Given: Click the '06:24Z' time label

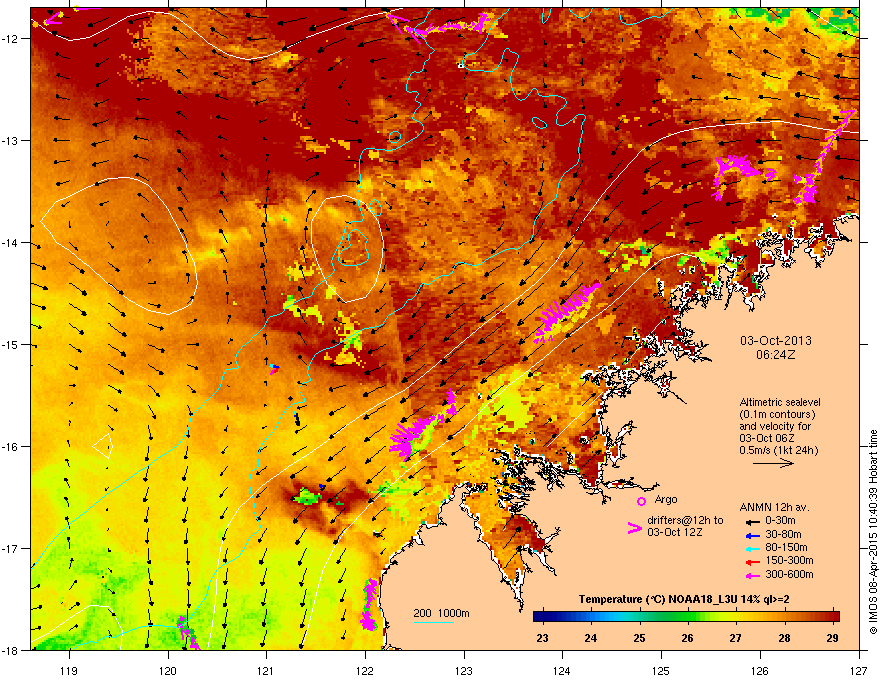Looking at the screenshot, I should (776, 355).
